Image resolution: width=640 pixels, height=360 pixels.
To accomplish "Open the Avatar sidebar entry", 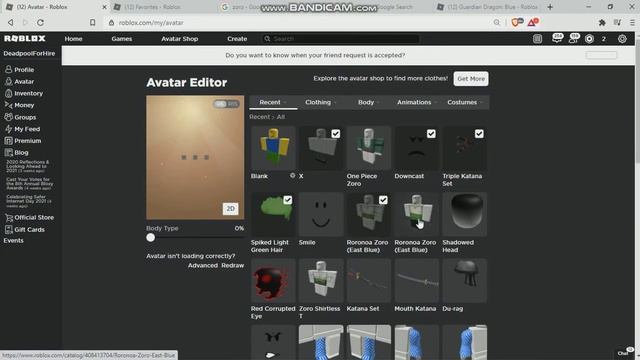I will click(x=19, y=82).
